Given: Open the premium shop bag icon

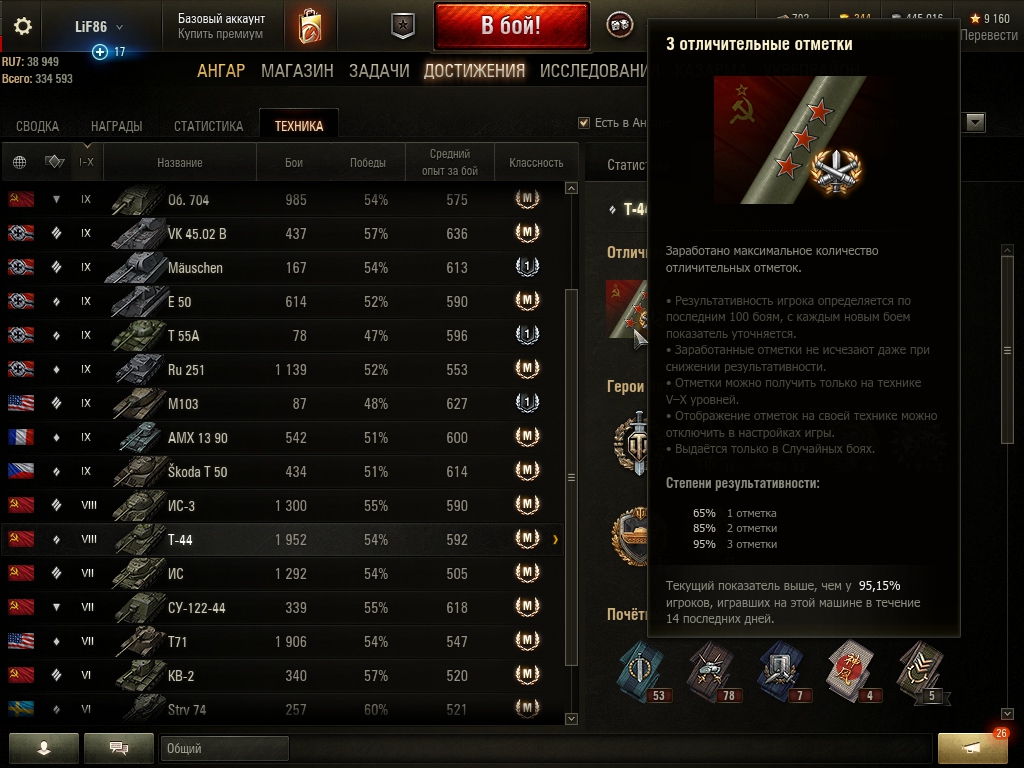Looking at the screenshot, I should (310, 27).
